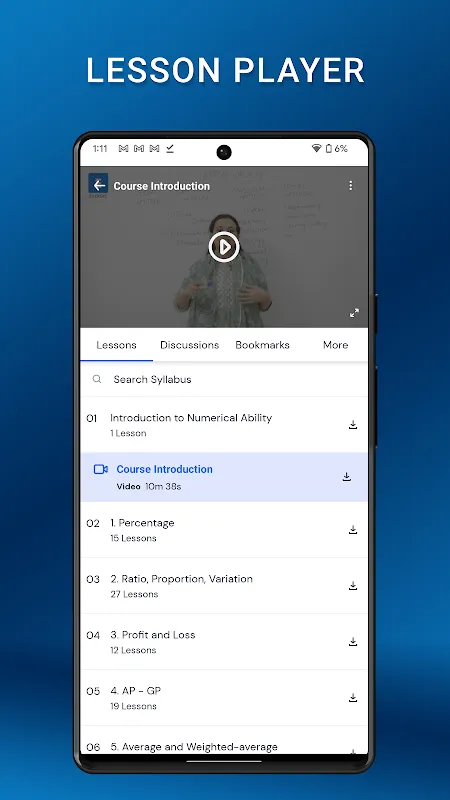This screenshot has height=800, width=450.
Task: Download the AP - GP section
Action: click(353, 698)
